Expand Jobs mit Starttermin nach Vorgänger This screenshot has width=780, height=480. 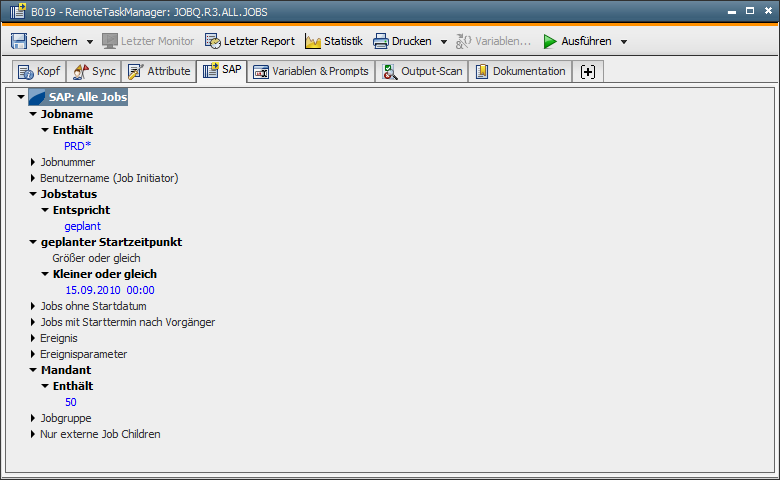pos(33,322)
